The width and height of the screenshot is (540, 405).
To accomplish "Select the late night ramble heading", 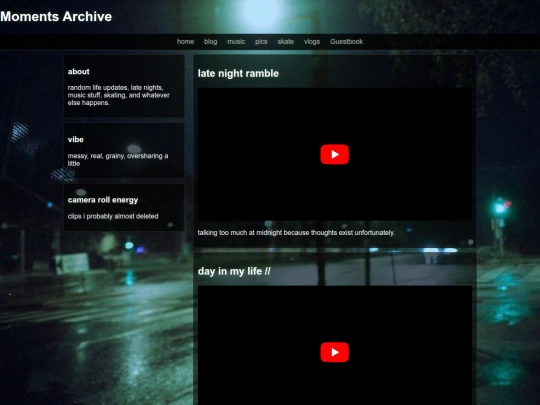I will coord(238,73).
